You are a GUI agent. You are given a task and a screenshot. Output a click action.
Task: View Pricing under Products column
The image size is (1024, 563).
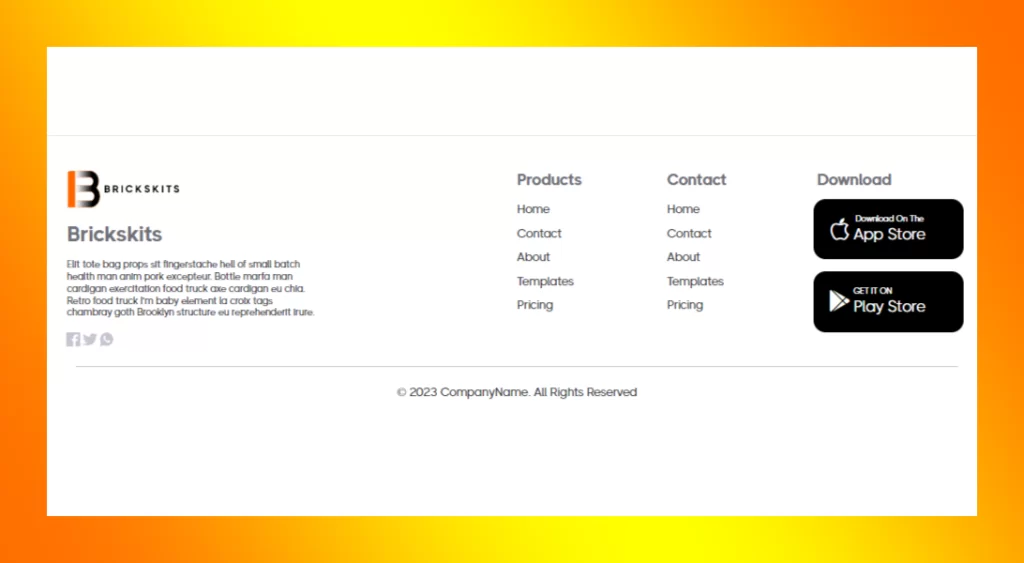click(535, 305)
